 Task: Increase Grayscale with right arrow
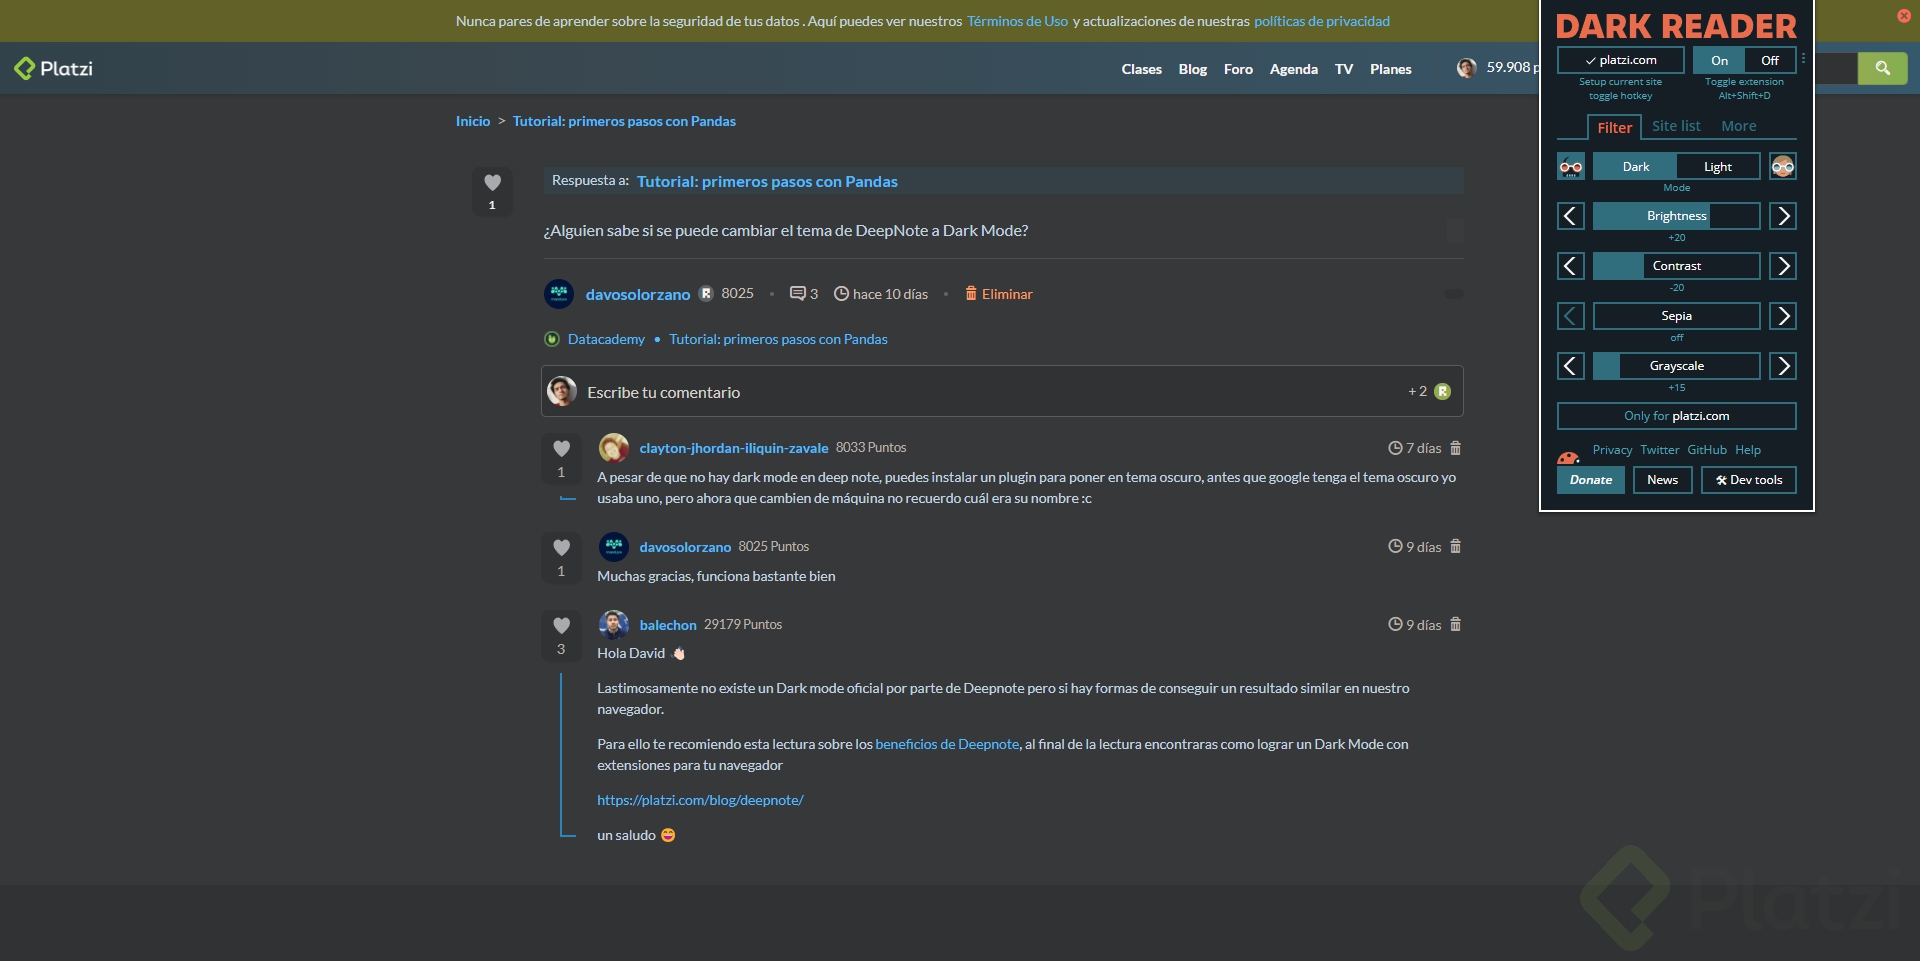(x=1783, y=366)
